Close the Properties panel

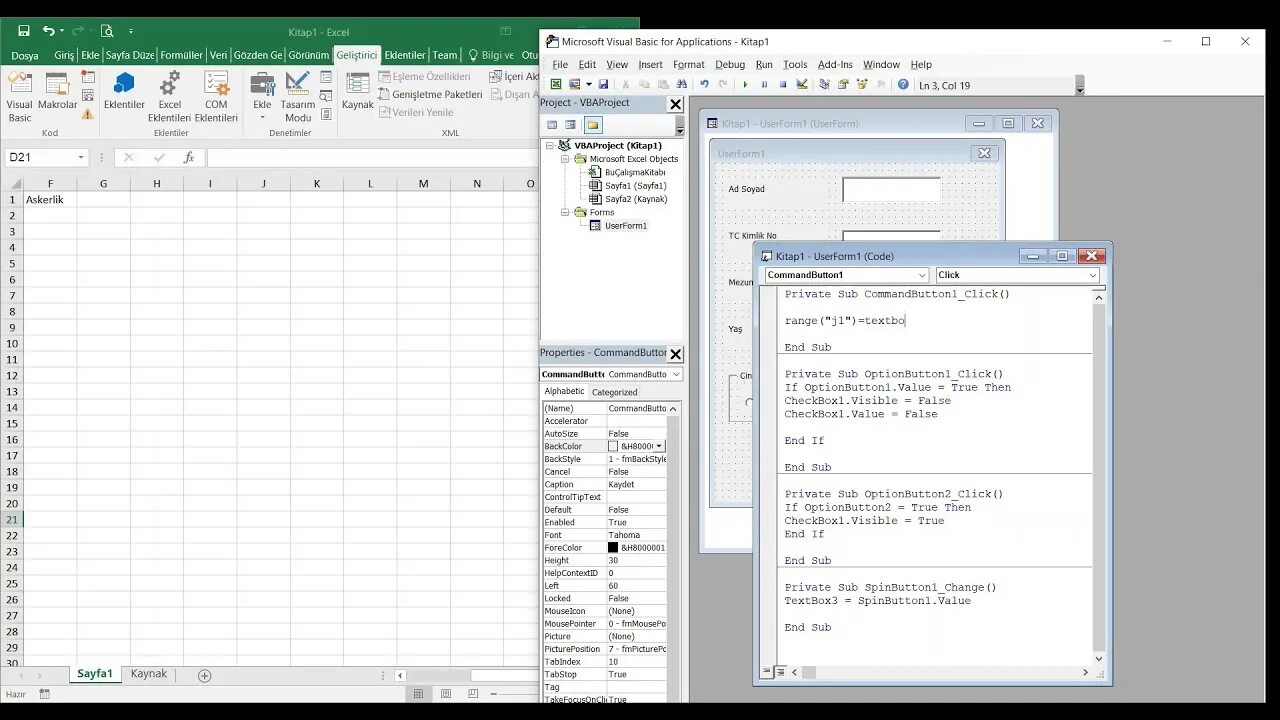click(675, 353)
